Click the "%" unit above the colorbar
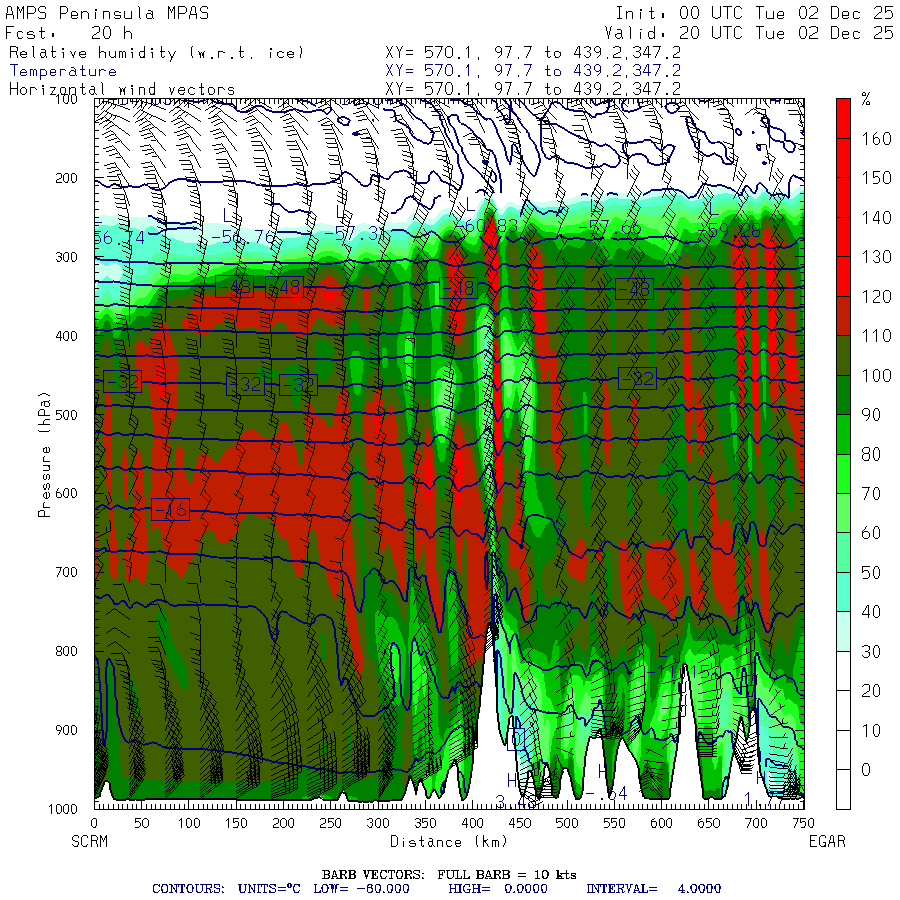This screenshot has width=900, height=900. tap(866, 99)
